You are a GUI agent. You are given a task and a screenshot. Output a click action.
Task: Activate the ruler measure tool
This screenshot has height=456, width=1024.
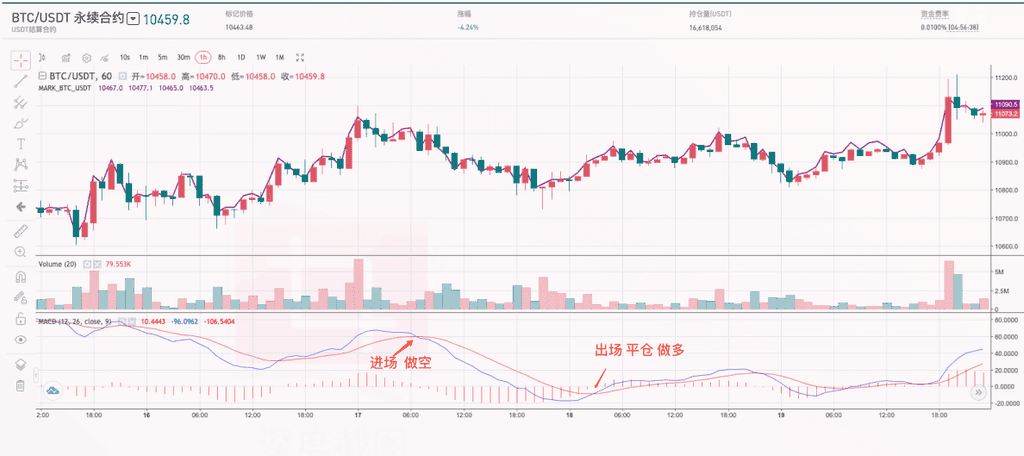[x=19, y=230]
